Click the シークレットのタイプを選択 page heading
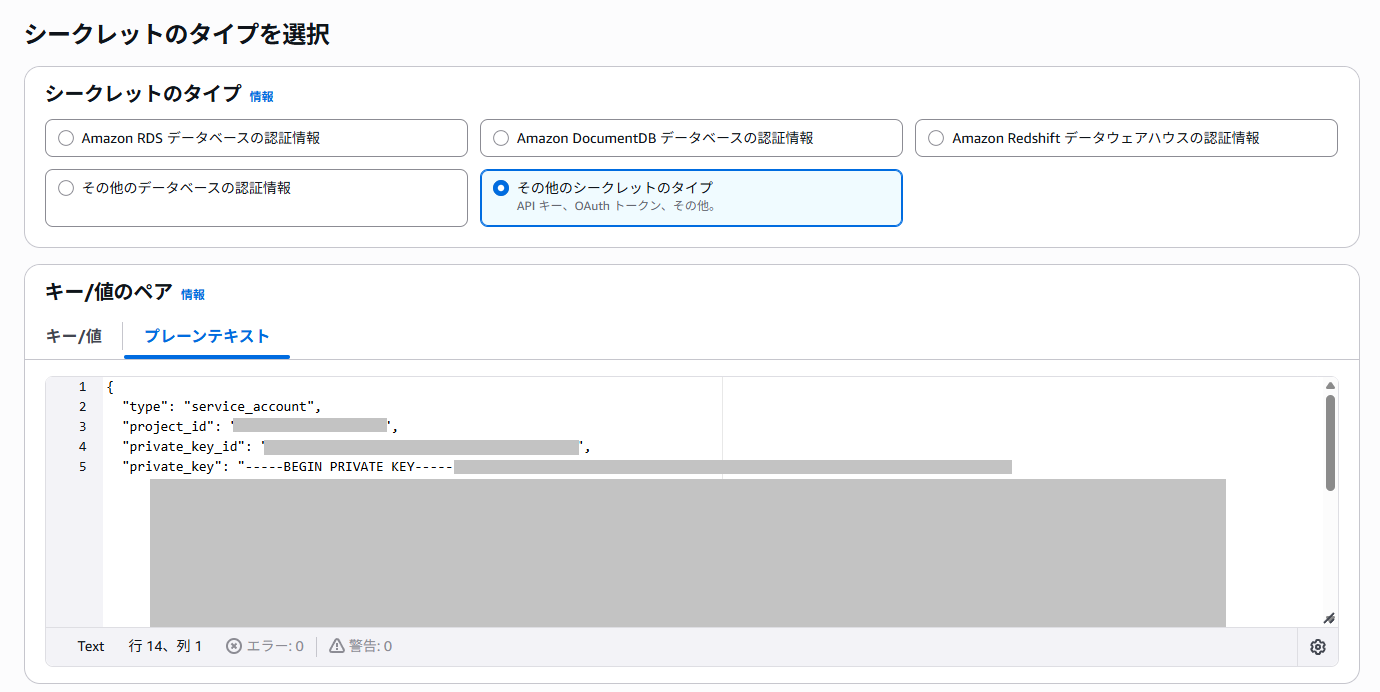The image size is (1380, 692). 177,34
